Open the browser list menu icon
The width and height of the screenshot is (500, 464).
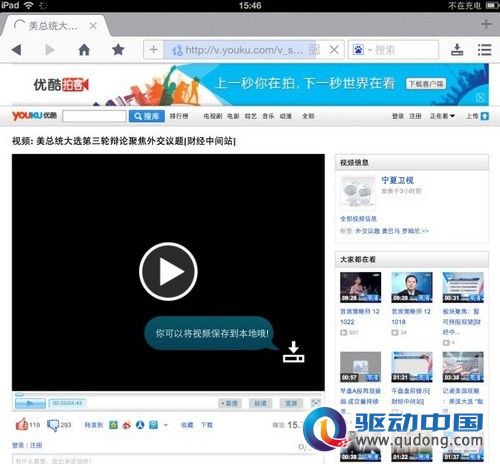(x=484, y=50)
